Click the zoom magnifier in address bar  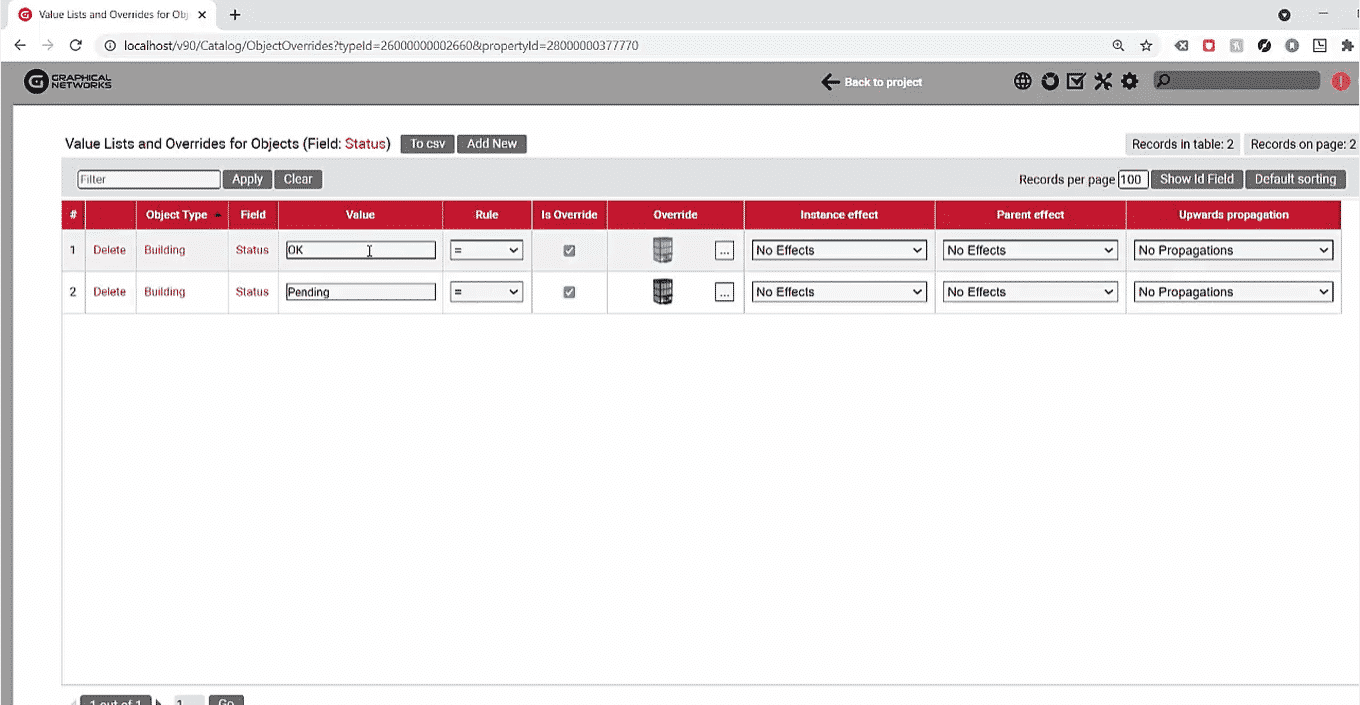(1118, 46)
